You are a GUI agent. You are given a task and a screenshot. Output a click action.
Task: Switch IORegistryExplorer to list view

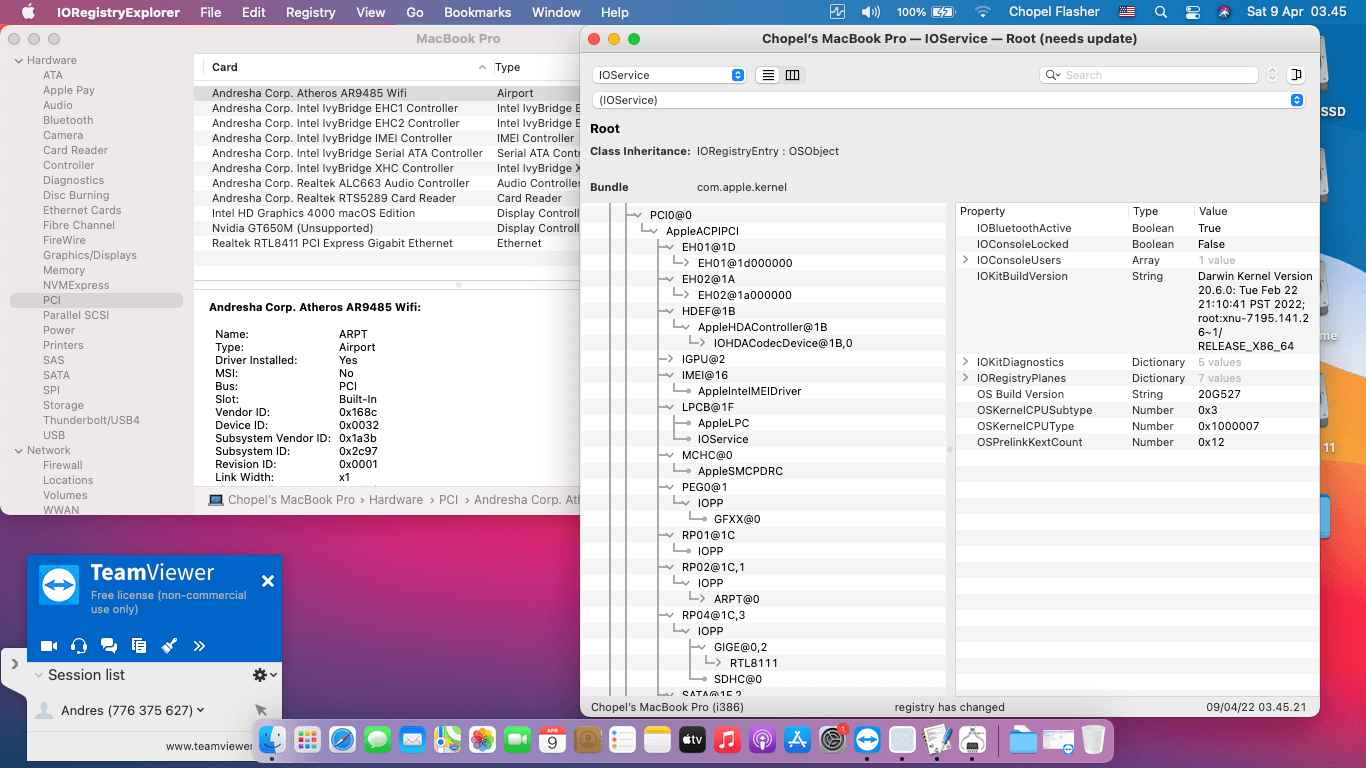[768, 75]
